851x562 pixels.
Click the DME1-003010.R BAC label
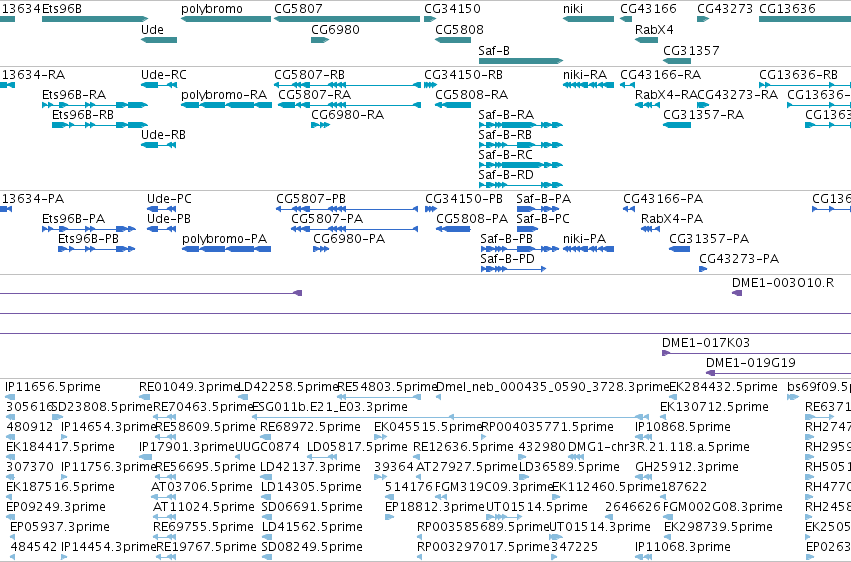pos(783,283)
